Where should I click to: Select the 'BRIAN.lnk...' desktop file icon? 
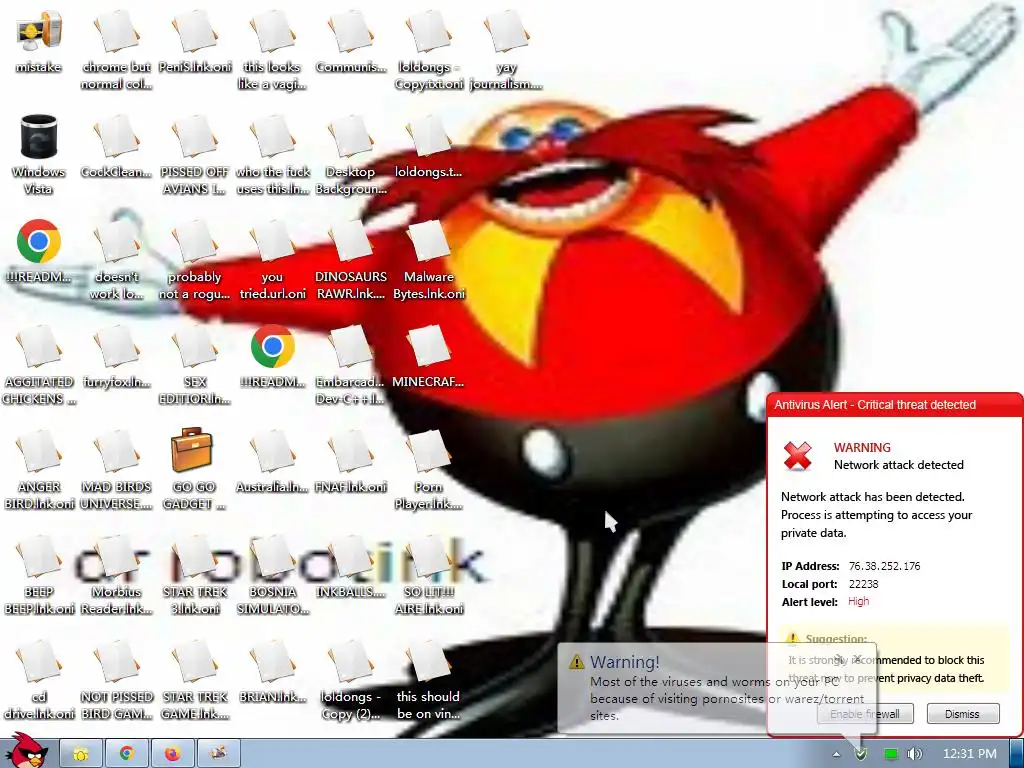point(272,671)
